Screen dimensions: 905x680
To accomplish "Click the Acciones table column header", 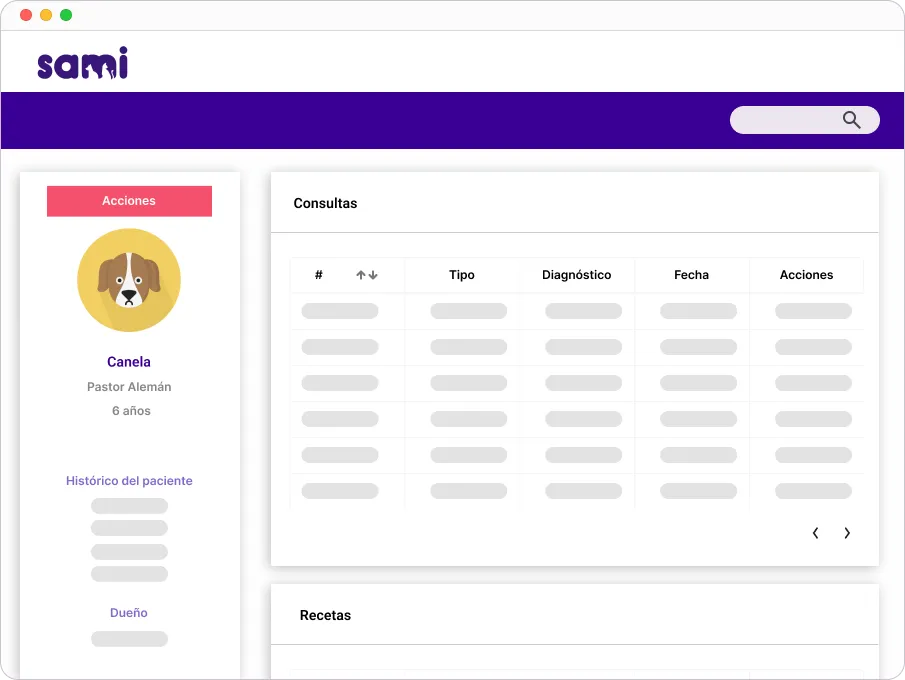I will point(806,275).
